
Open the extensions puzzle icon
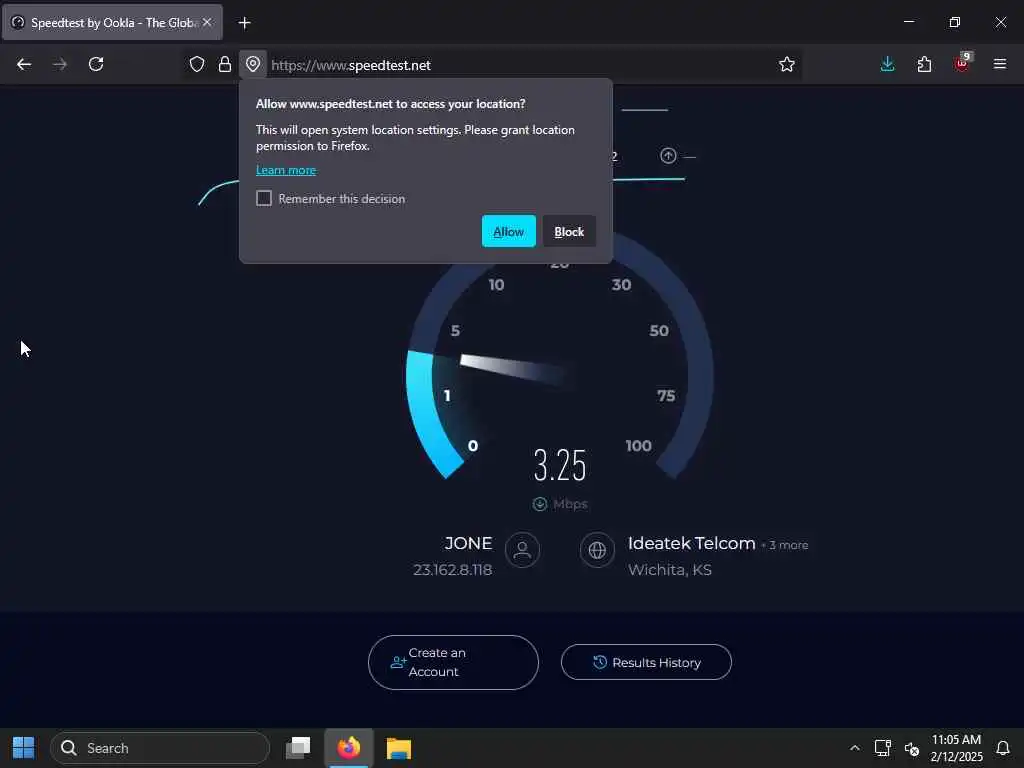coord(923,64)
